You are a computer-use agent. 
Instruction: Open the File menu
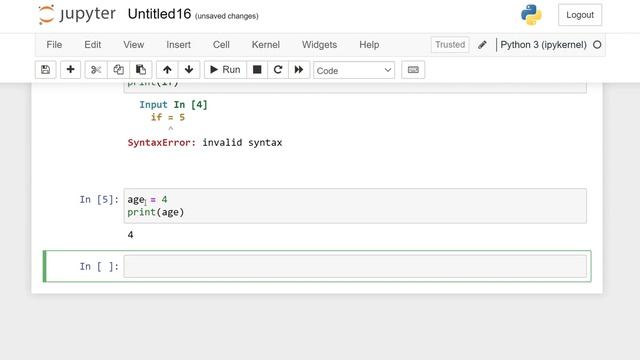click(54, 45)
